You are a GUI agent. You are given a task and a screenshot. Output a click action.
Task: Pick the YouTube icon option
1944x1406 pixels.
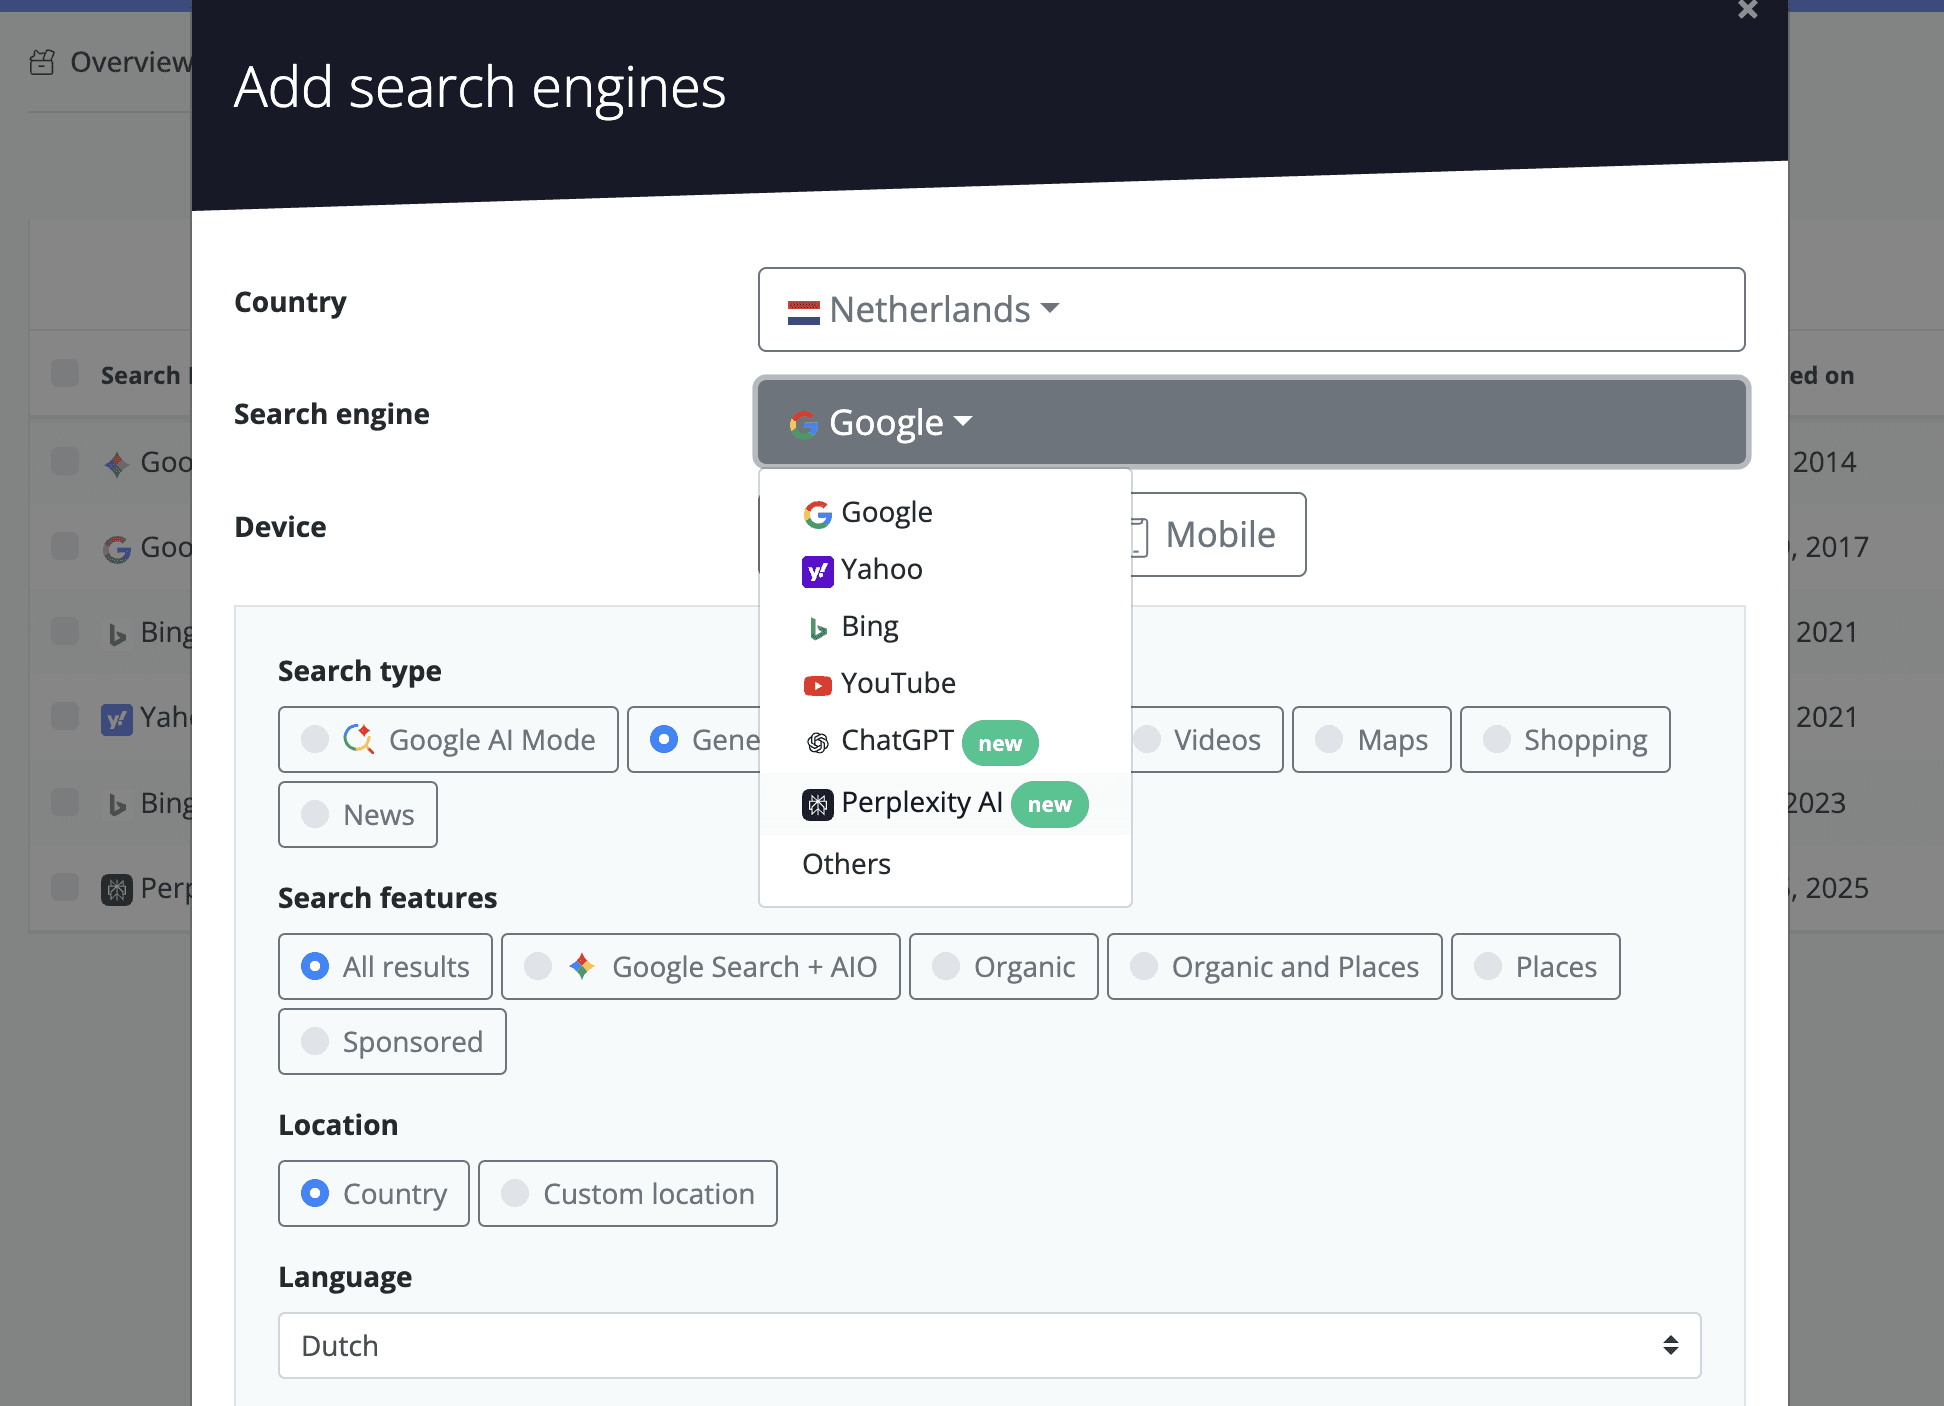pos(817,685)
